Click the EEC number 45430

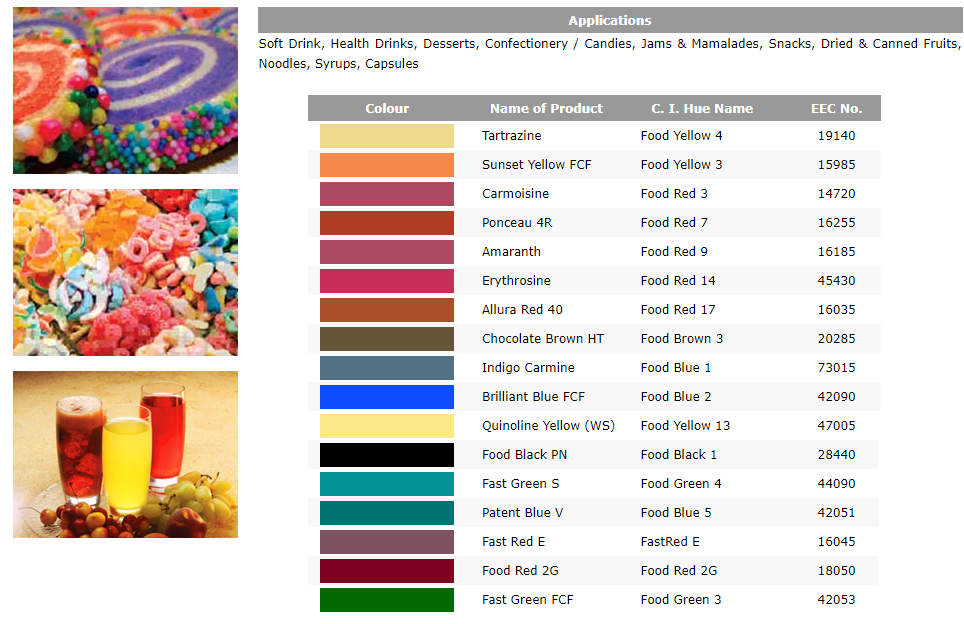tap(836, 280)
